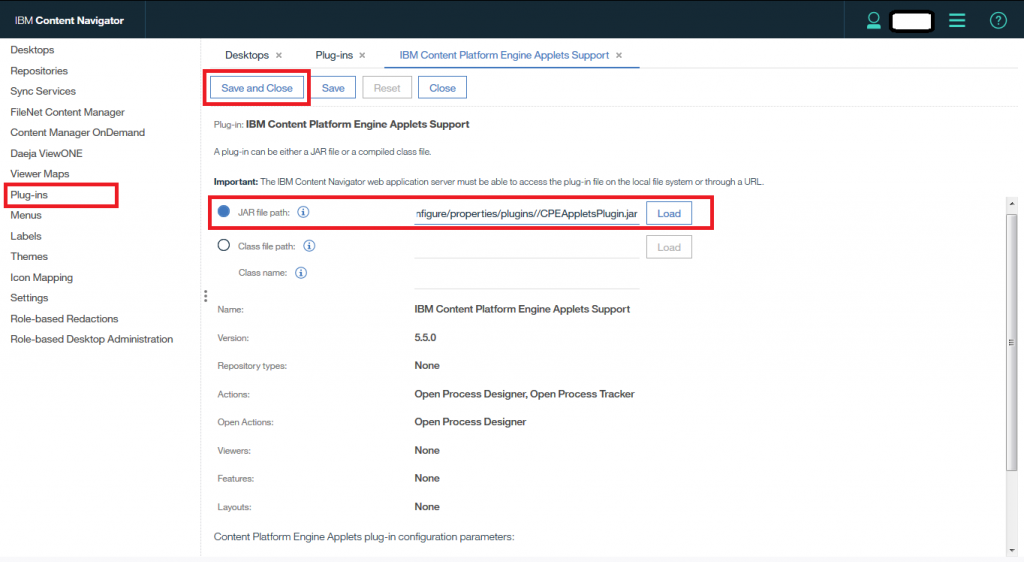Click the Name value IBM Content Platform Engine Applets Support

pyautogui.click(x=522, y=309)
